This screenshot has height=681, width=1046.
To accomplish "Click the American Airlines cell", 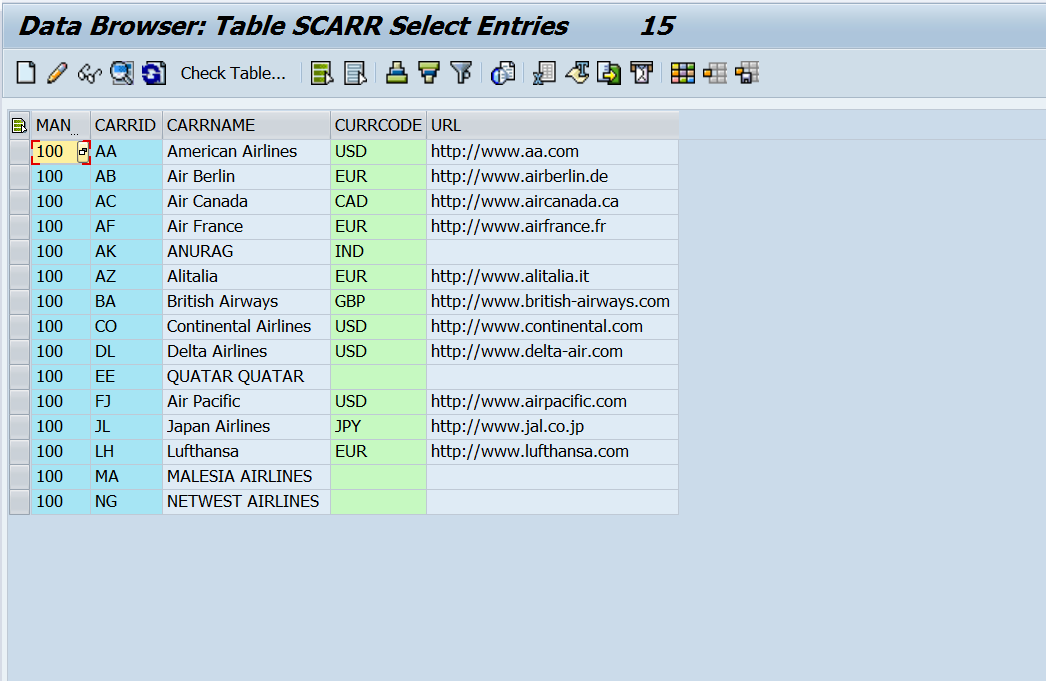I will [246, 151].
